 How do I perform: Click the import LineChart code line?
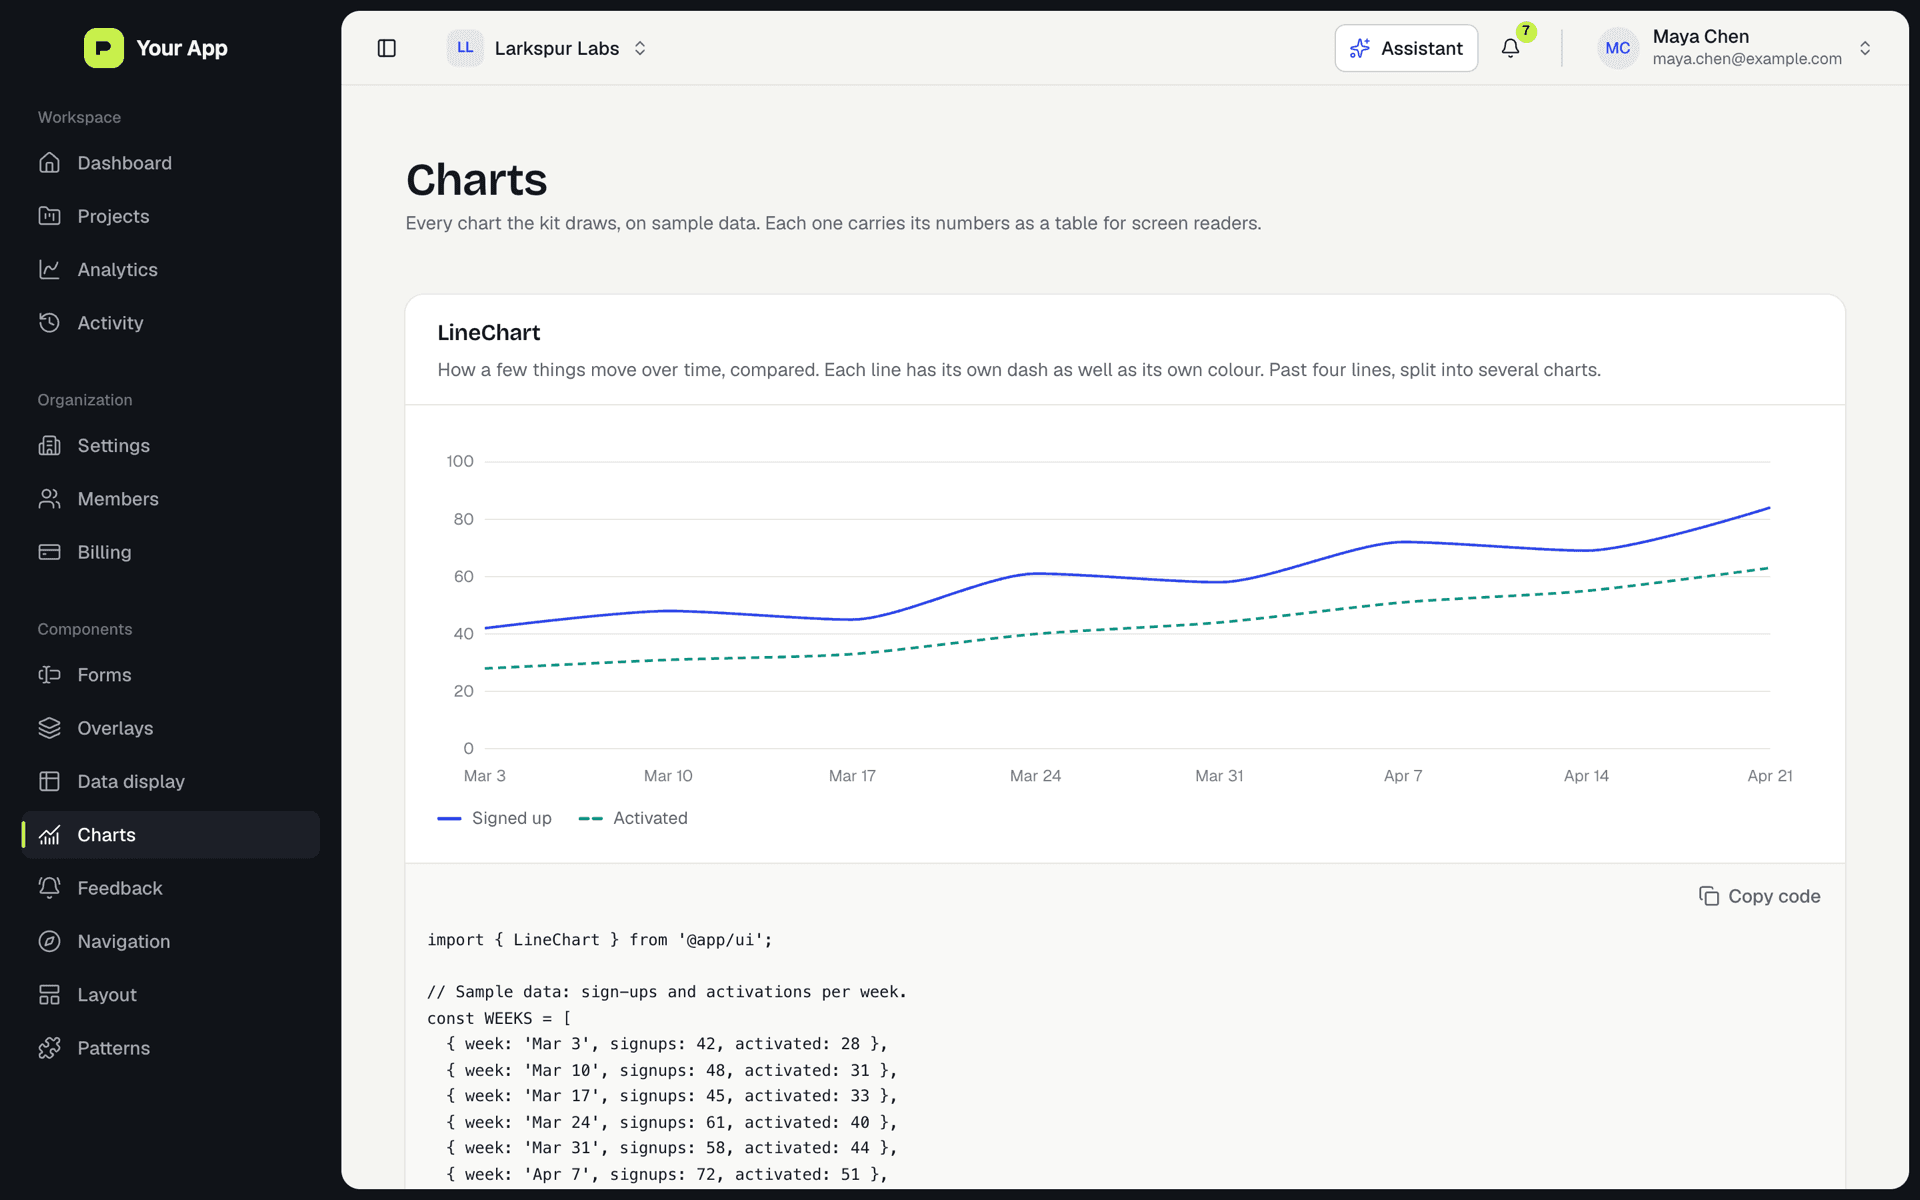(x=600, y=940)
